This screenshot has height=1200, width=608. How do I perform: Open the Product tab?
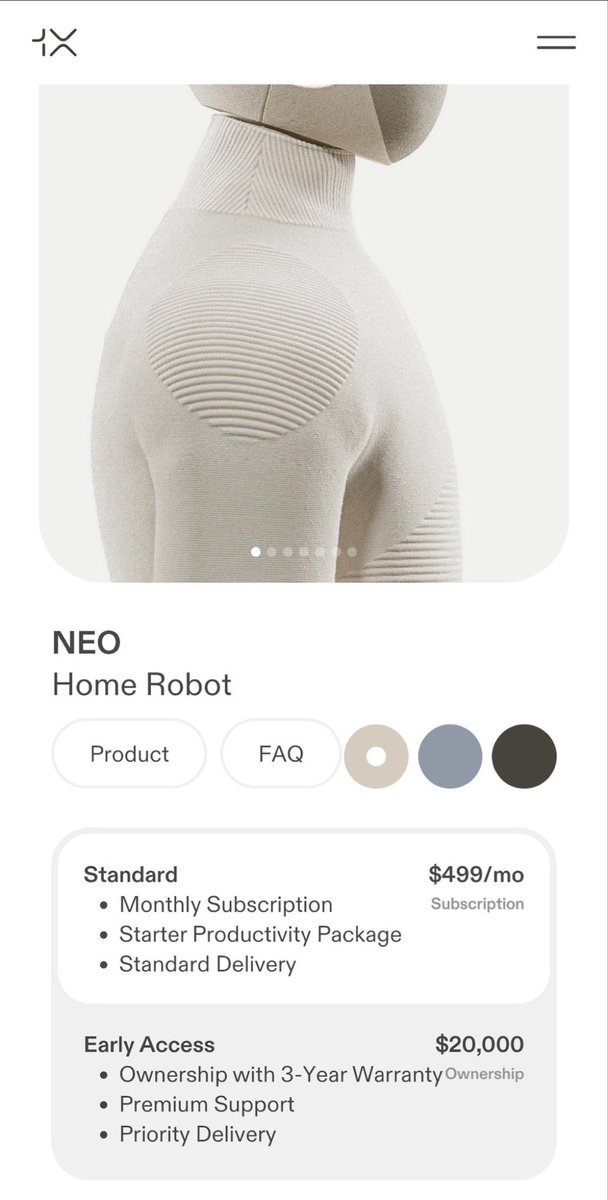click(129, 754)
